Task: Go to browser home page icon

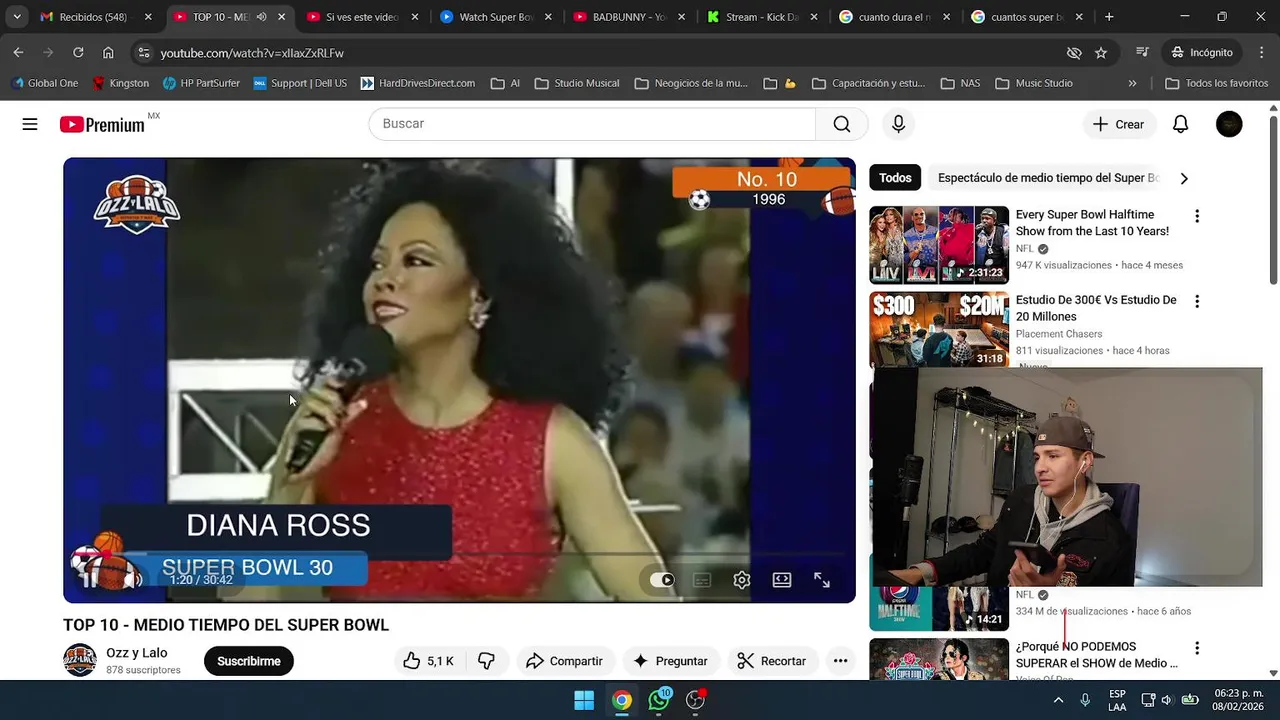Action: (x=108, y=52)
